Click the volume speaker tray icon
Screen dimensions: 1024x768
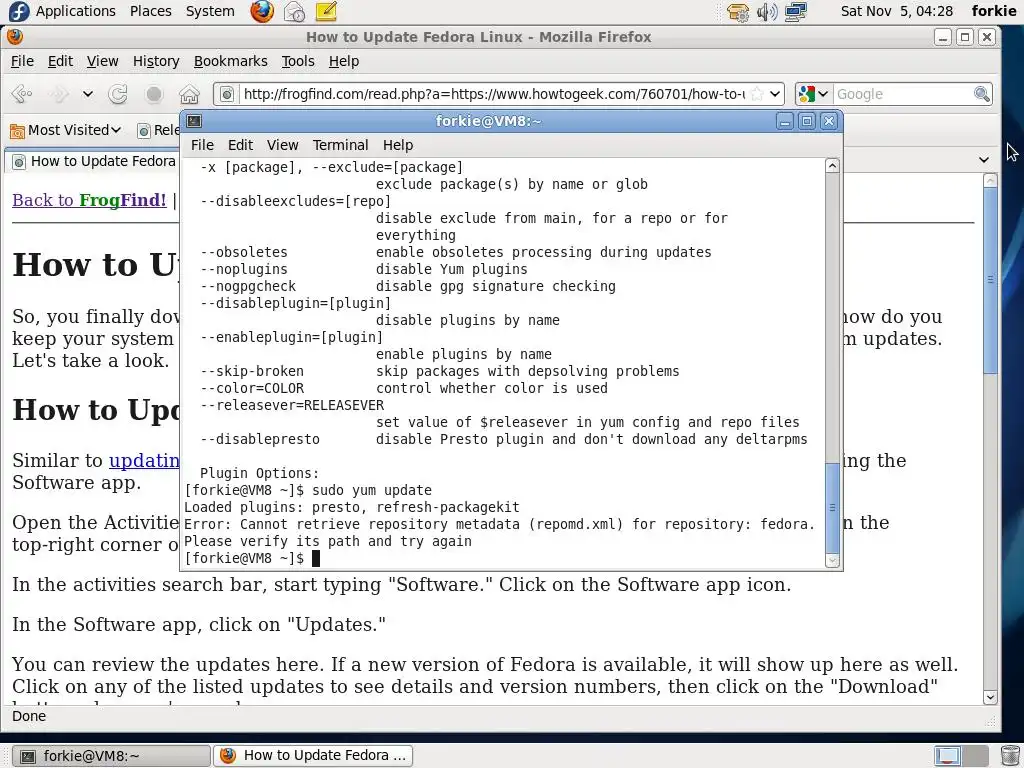(x=766, y=12)
